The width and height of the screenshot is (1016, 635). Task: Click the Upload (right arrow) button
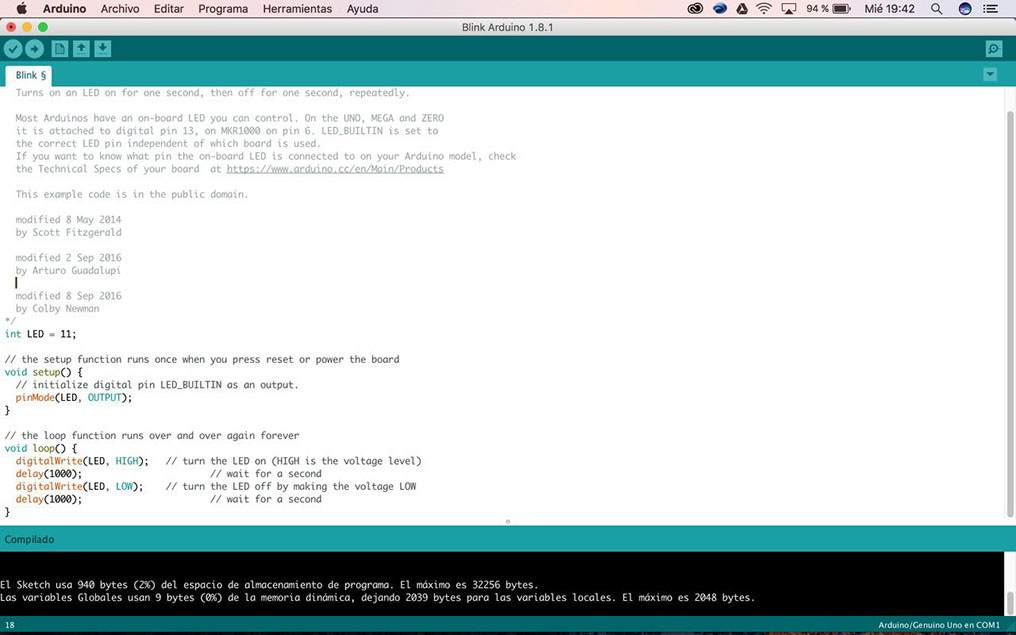34,49
